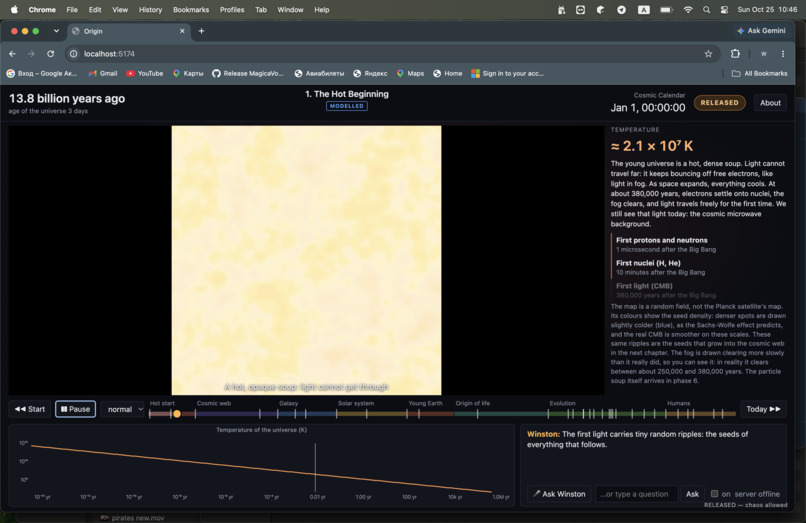This screenshot has width=806, height=523.
Task: Open the Release MagicaVoxel bookmark
Action: coord(248,74)
